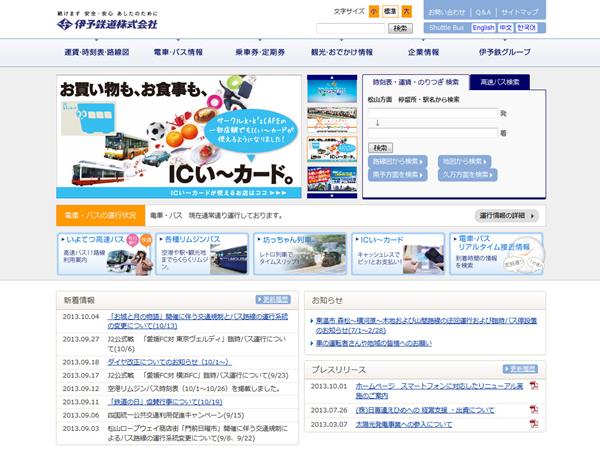Select the third ICい～カード slideshow thumbnail
600x452 pixels.
coord(332,149)
